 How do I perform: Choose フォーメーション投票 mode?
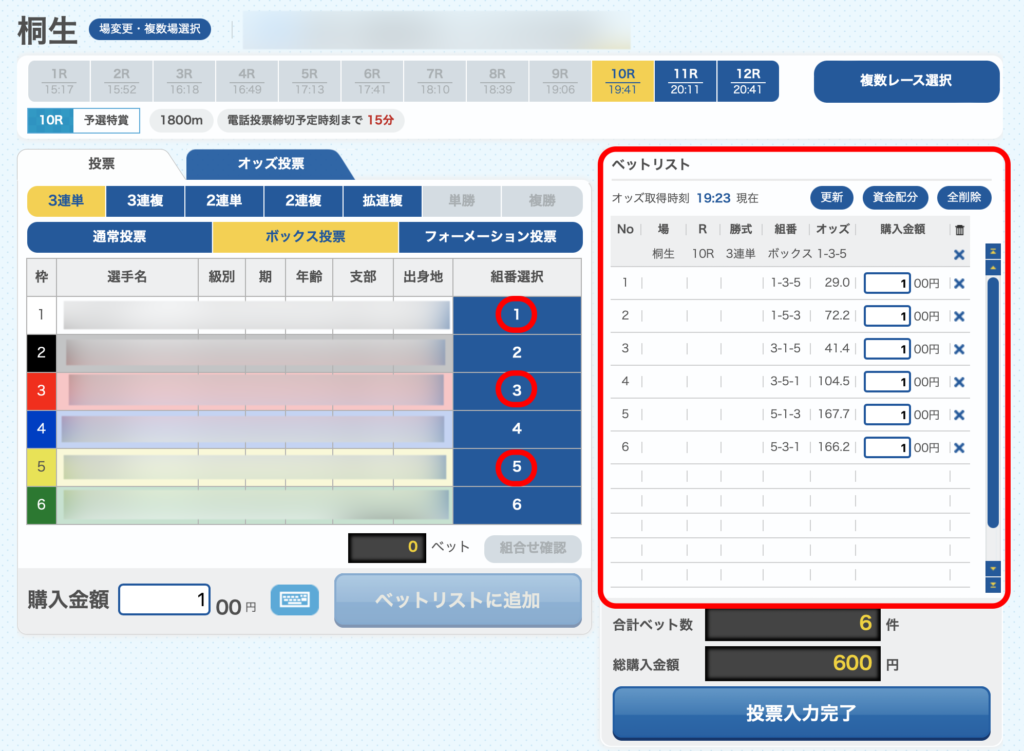point(490,237)
